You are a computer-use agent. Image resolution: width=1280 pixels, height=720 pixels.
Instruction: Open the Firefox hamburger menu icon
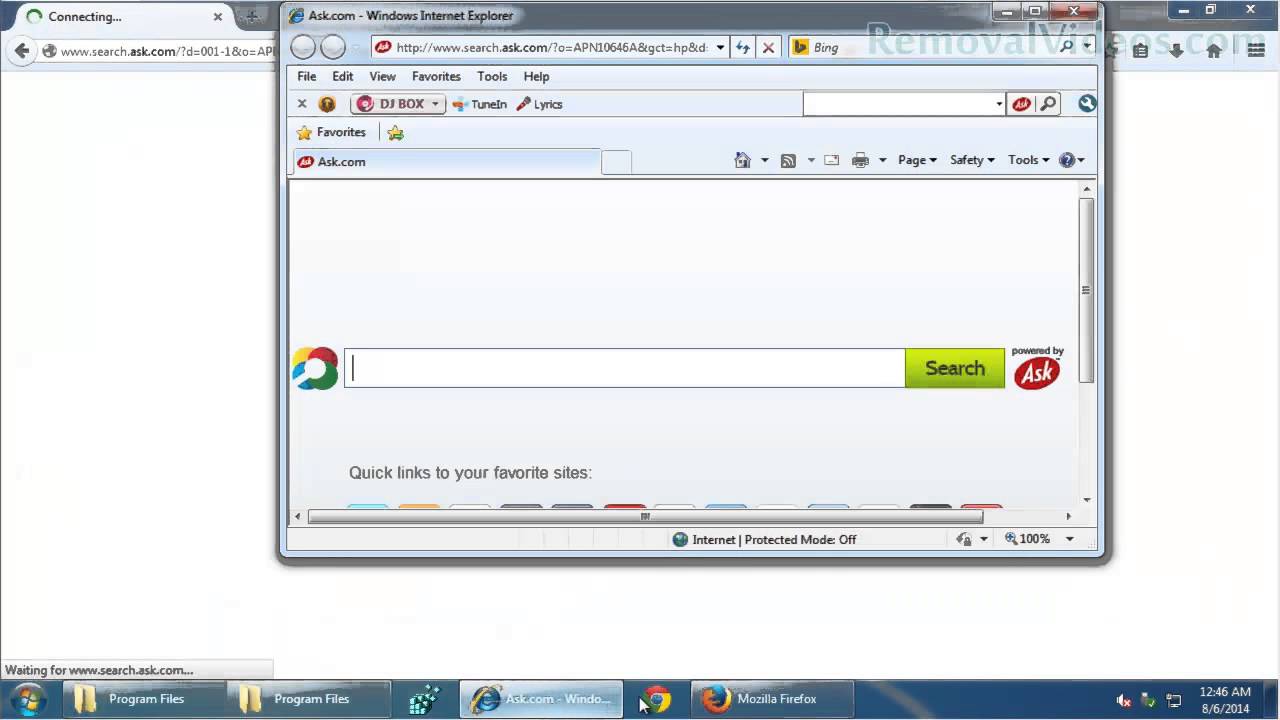coord(1256,50)
